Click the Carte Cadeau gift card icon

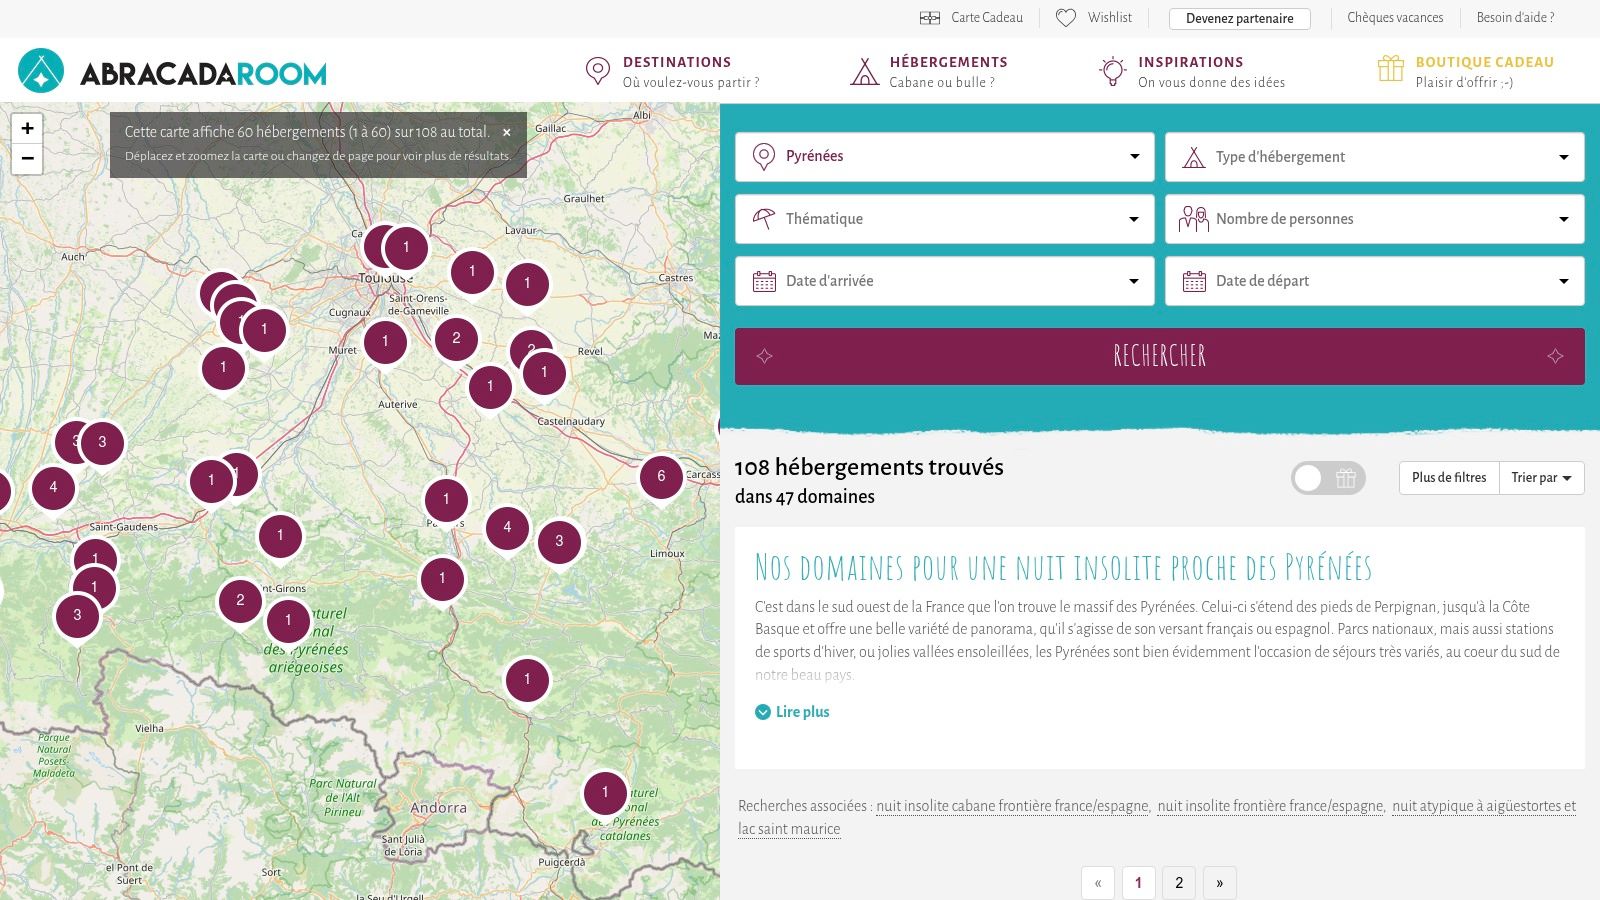930,18
